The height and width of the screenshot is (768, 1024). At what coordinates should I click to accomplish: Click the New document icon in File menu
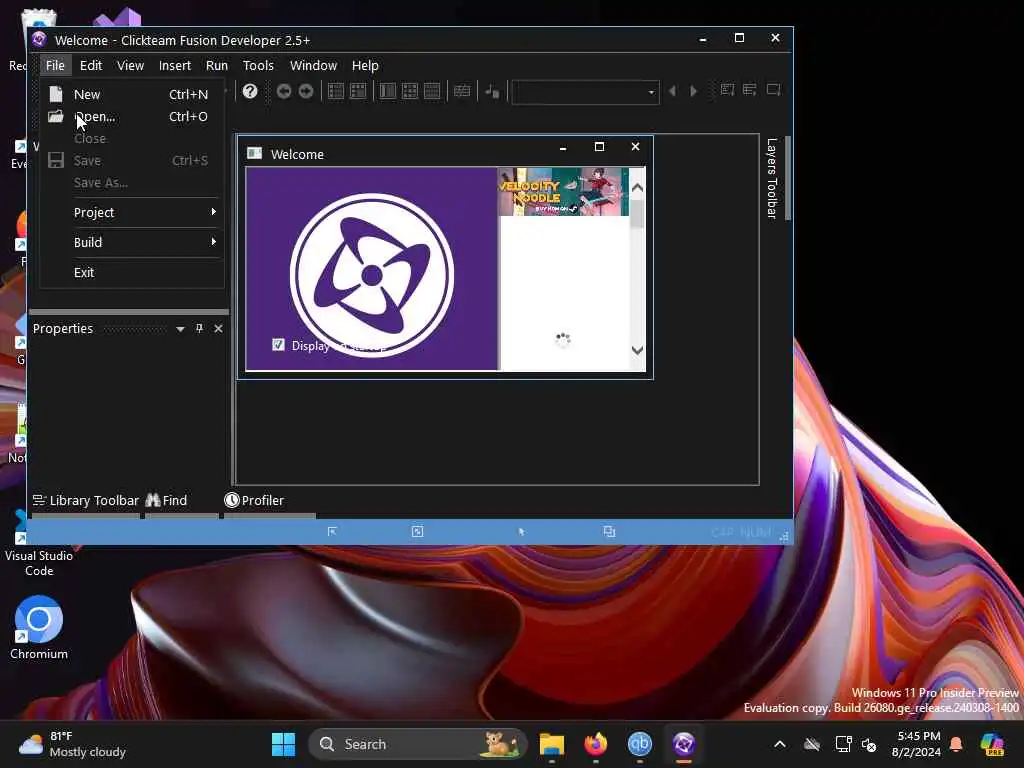pyautogui.click(x=56, y=94)
